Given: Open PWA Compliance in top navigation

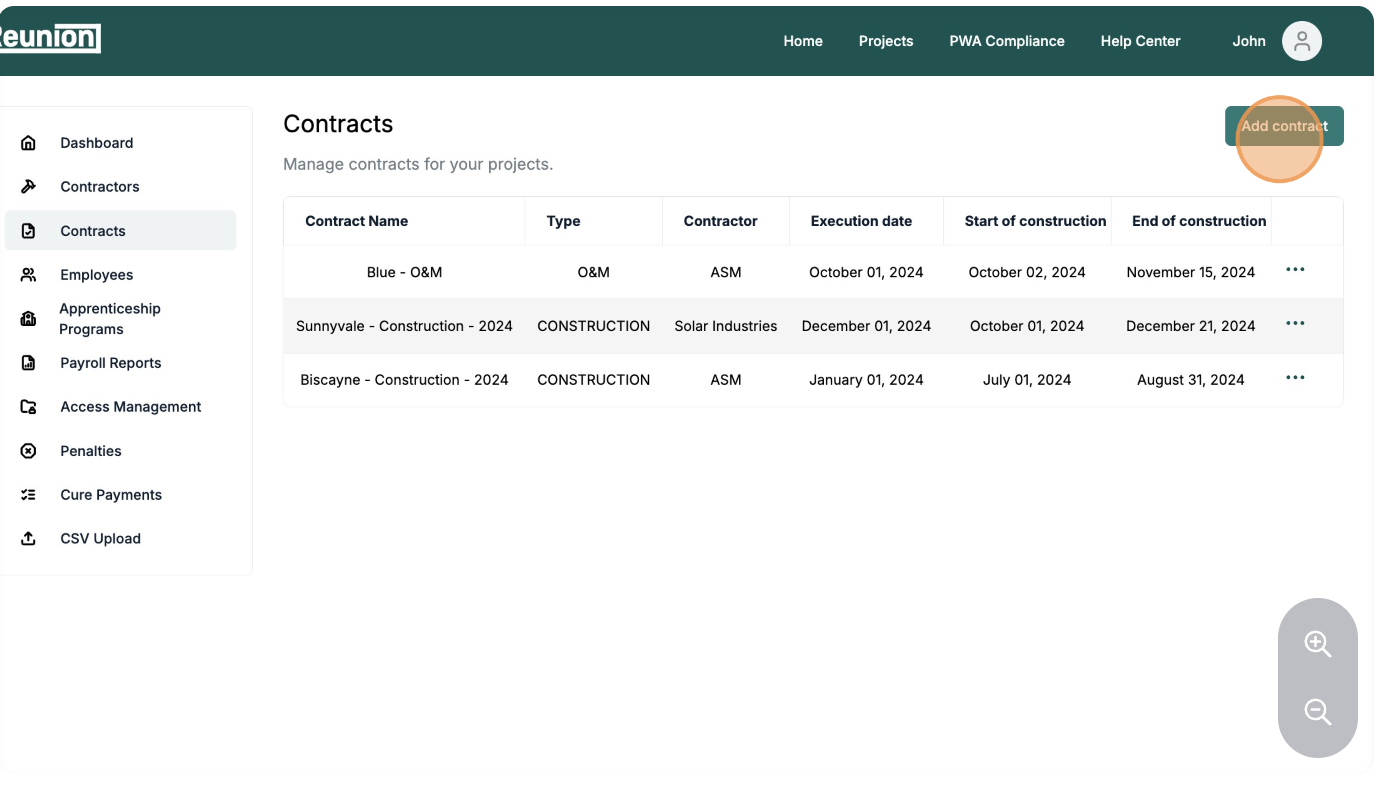Looking at the screenshot, I should [x=1006, y=41].
